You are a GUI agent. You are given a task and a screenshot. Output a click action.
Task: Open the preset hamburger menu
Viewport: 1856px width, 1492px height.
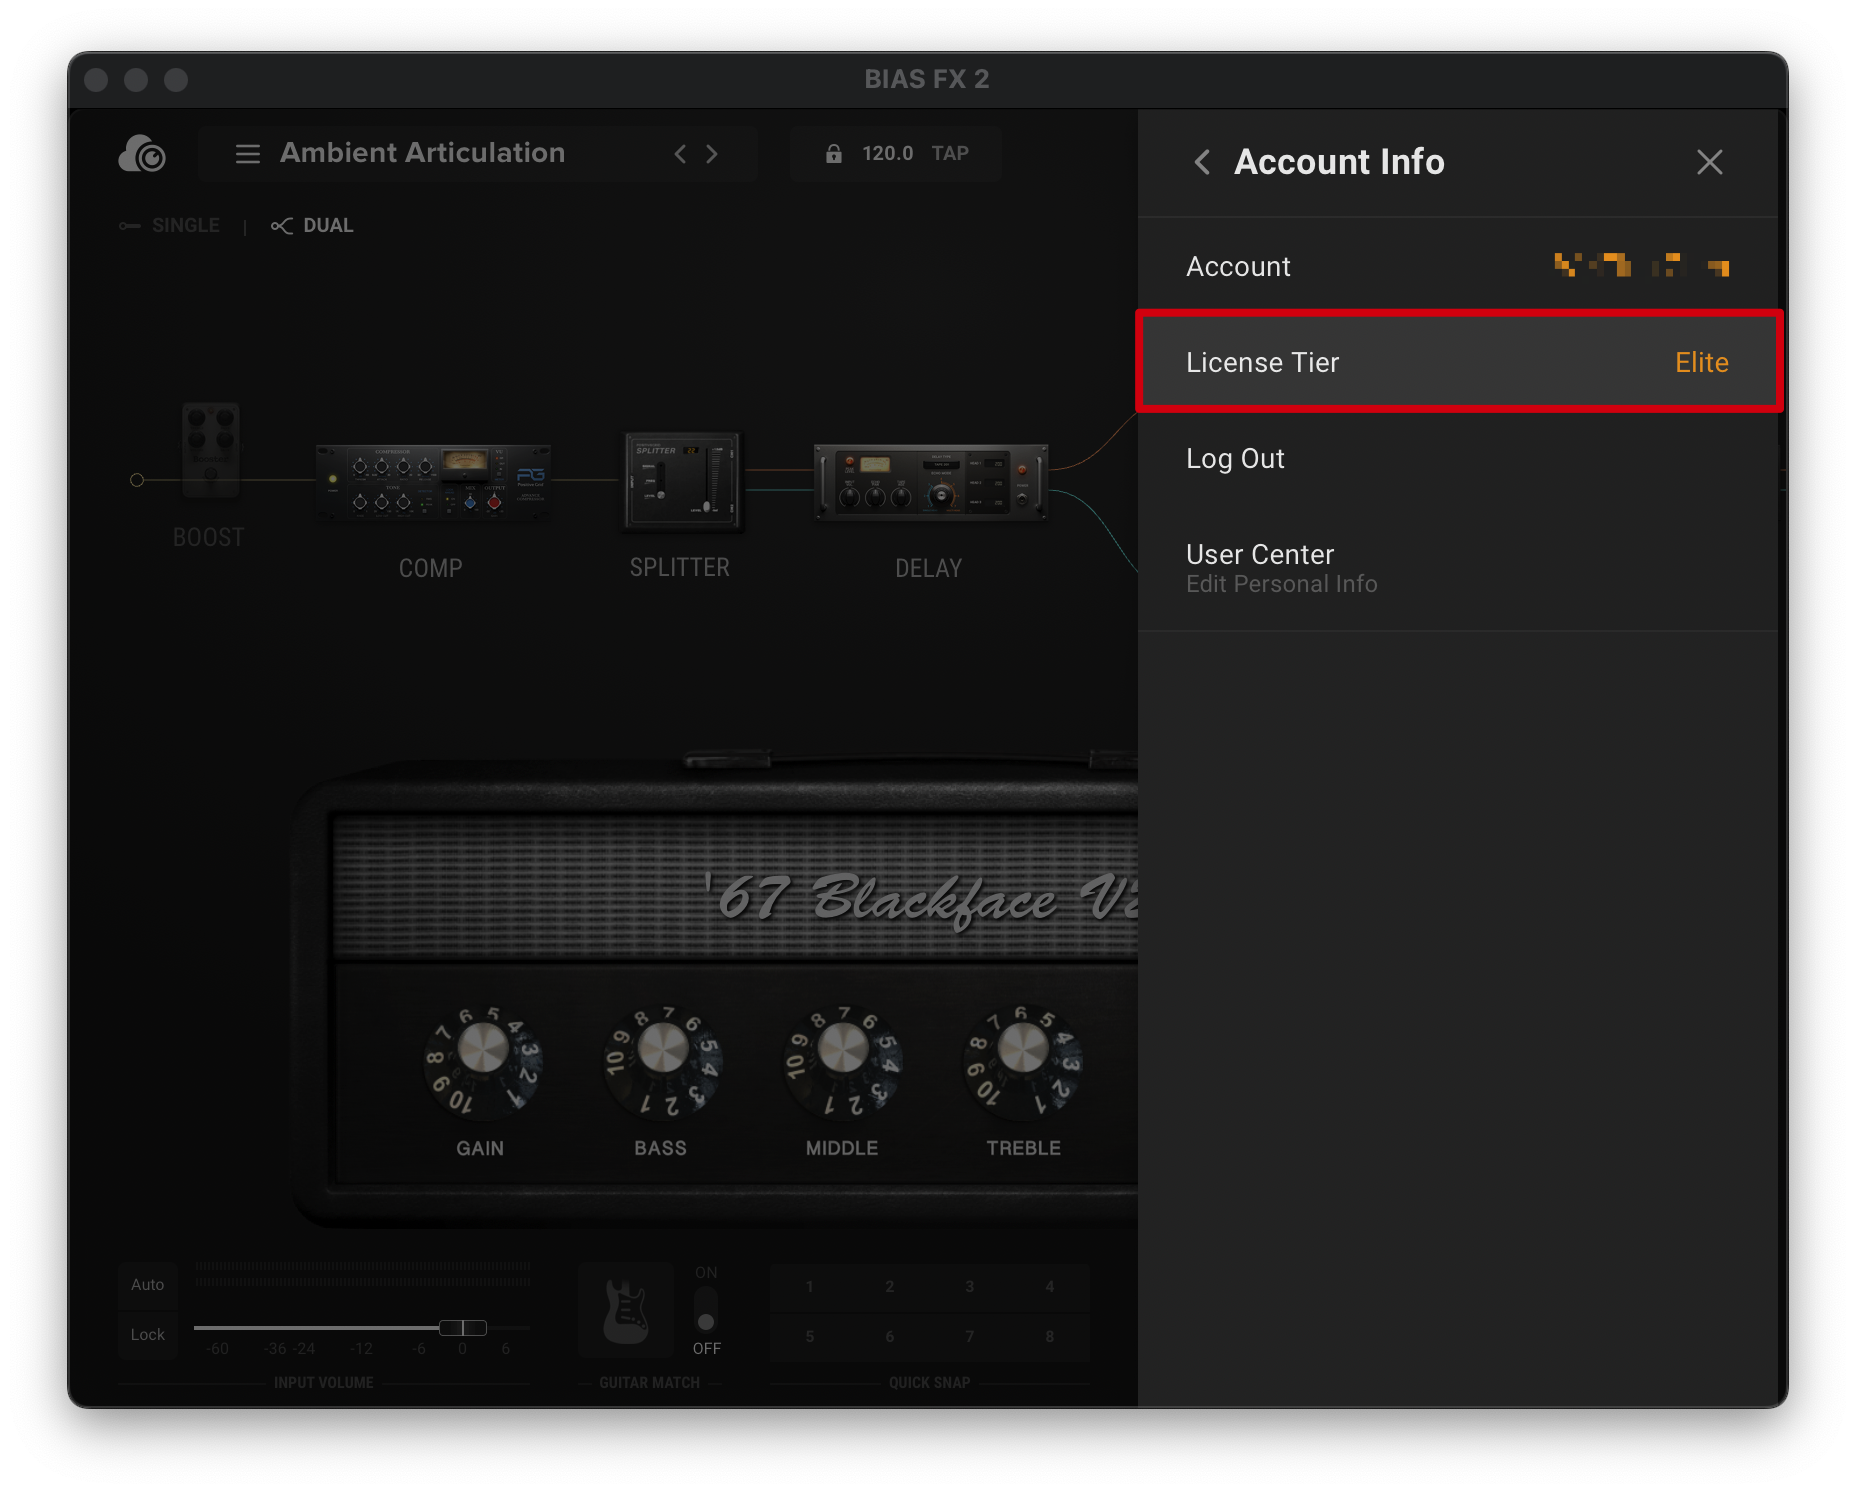click(247, 154)
